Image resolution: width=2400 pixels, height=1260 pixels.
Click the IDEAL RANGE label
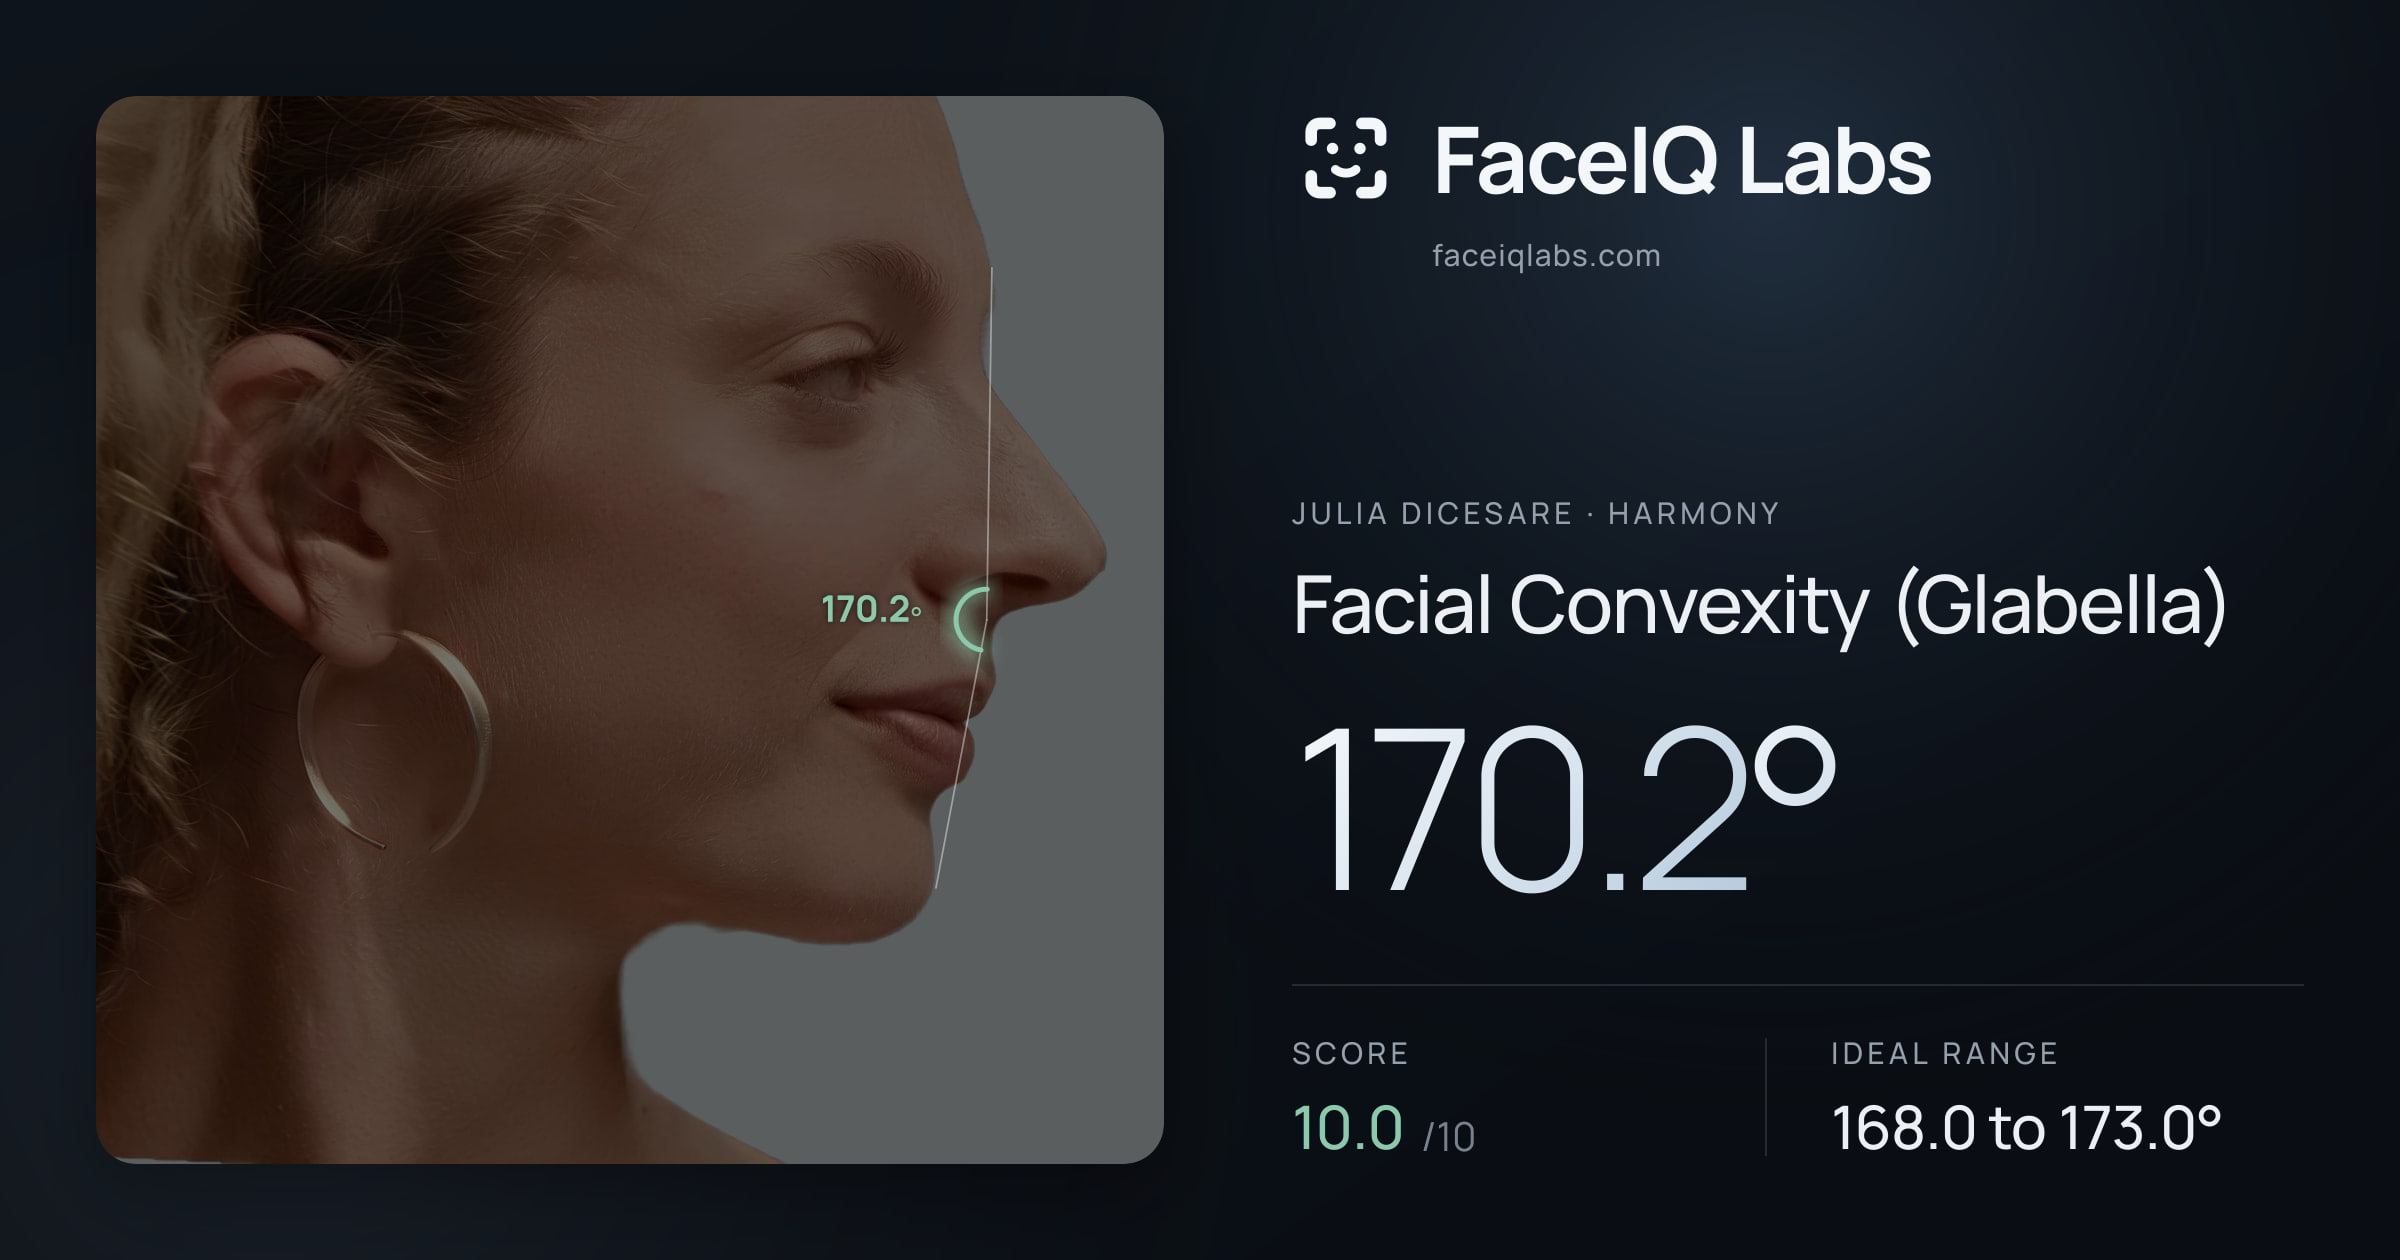(1944, 1053)
